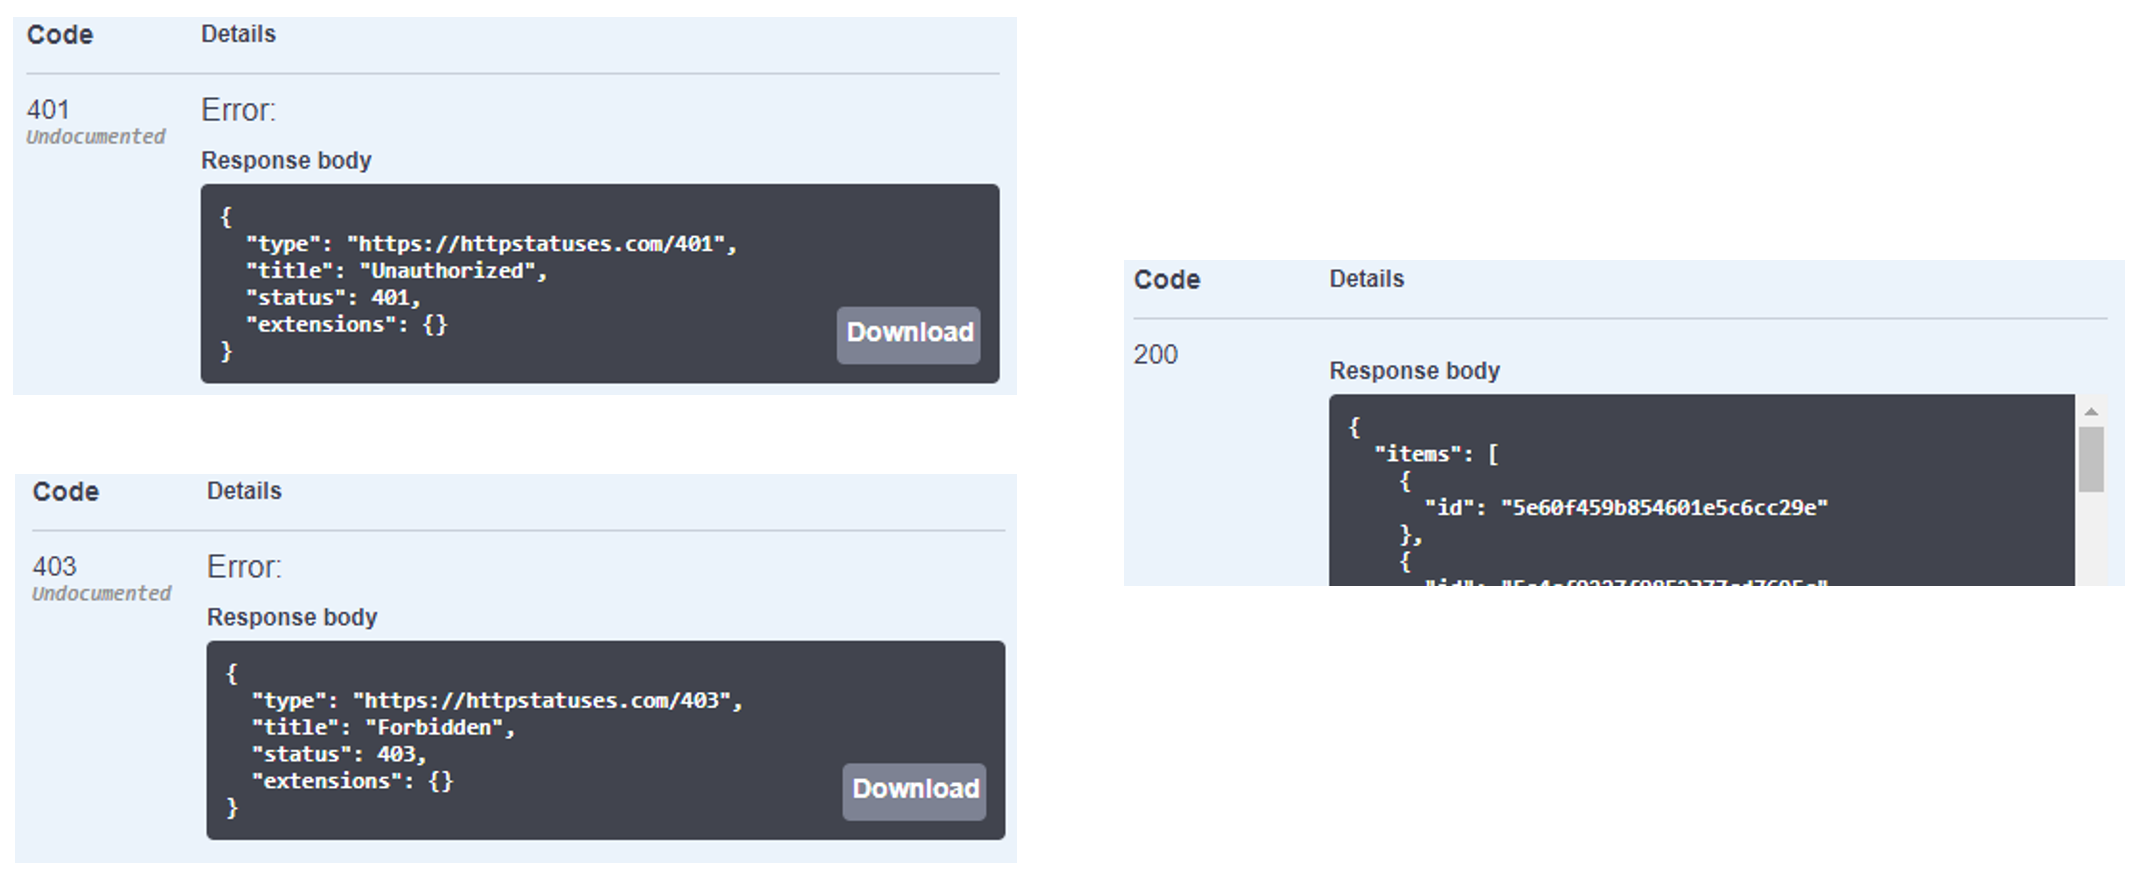Download the 403 Forbidden response body
This screenshot has width=2139, height=883.
click(914, 791)
